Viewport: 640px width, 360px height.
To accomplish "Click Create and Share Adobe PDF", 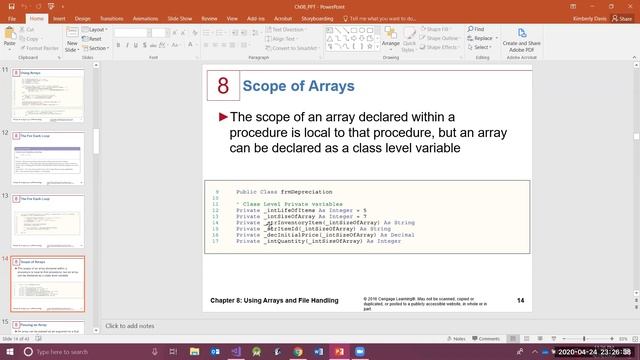I will click(x=521, y=40).
